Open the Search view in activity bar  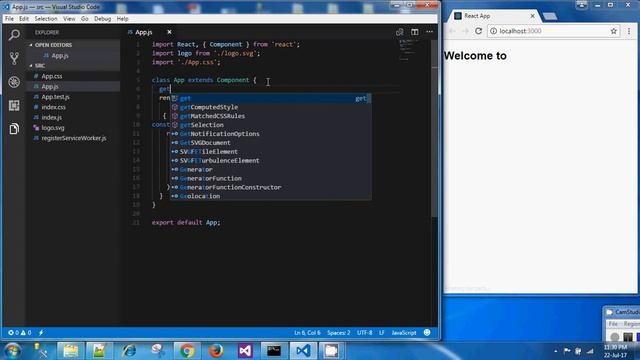click(x=14, y=35)
